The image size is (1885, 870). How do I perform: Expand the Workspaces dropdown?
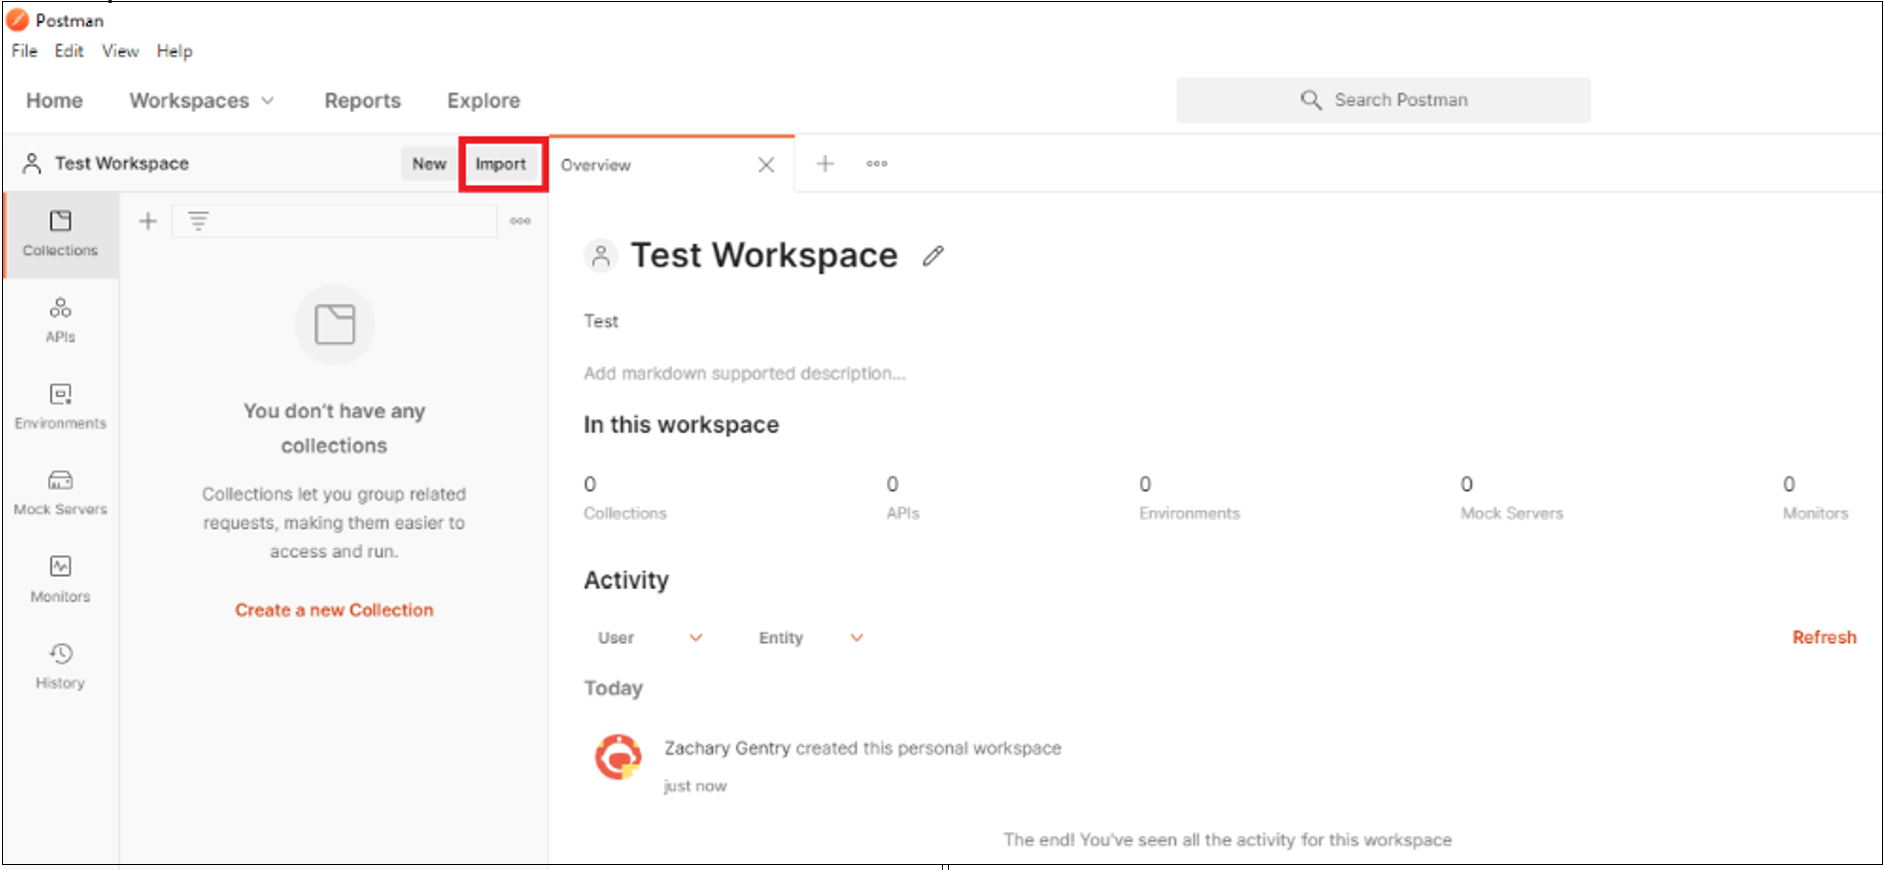pyautogui.click(x=201, y=101)
